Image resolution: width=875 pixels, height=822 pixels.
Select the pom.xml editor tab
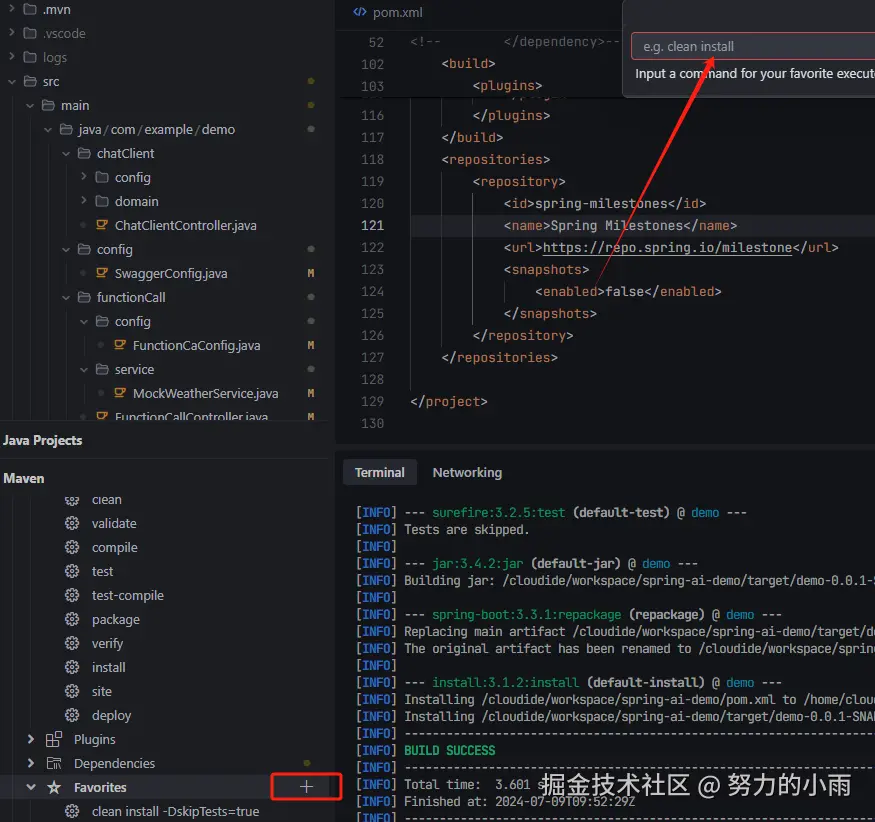(388, 12)
